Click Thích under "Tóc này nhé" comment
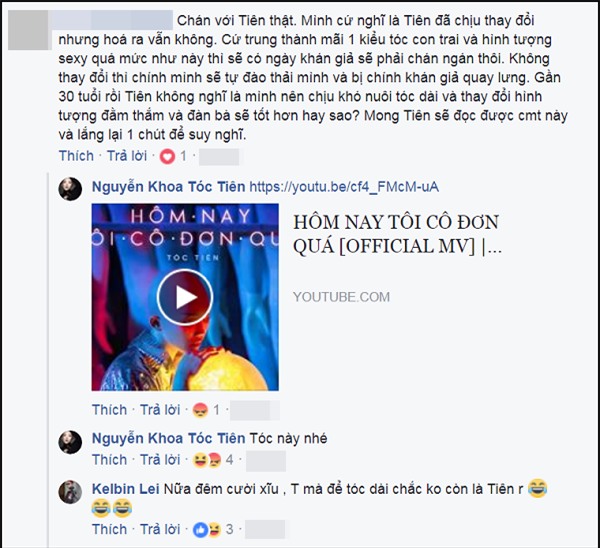Viewport: 600px width, 548px height. point(109,460)
